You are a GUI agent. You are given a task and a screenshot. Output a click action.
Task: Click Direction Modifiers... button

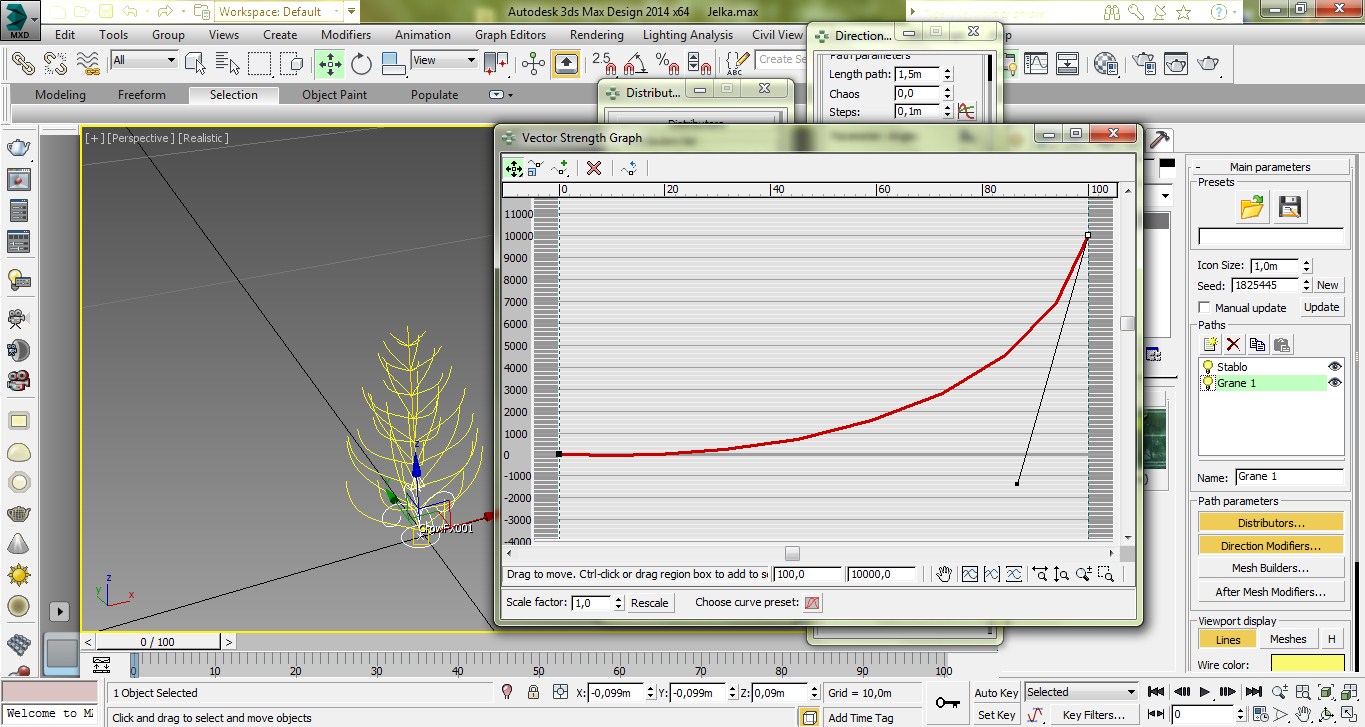click(1271, 546)
